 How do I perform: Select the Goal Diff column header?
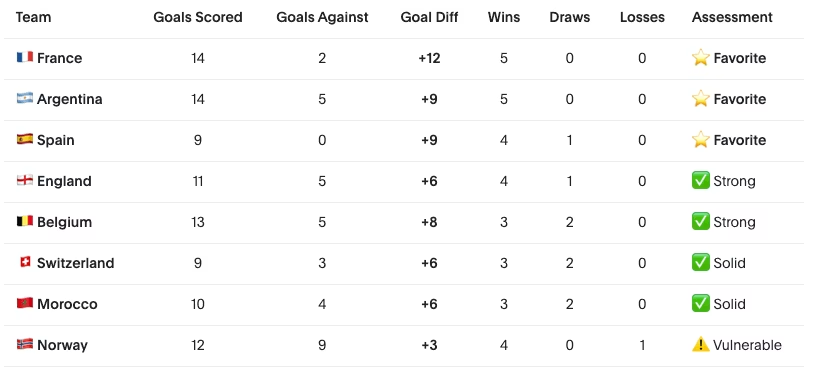pos(429,17)
